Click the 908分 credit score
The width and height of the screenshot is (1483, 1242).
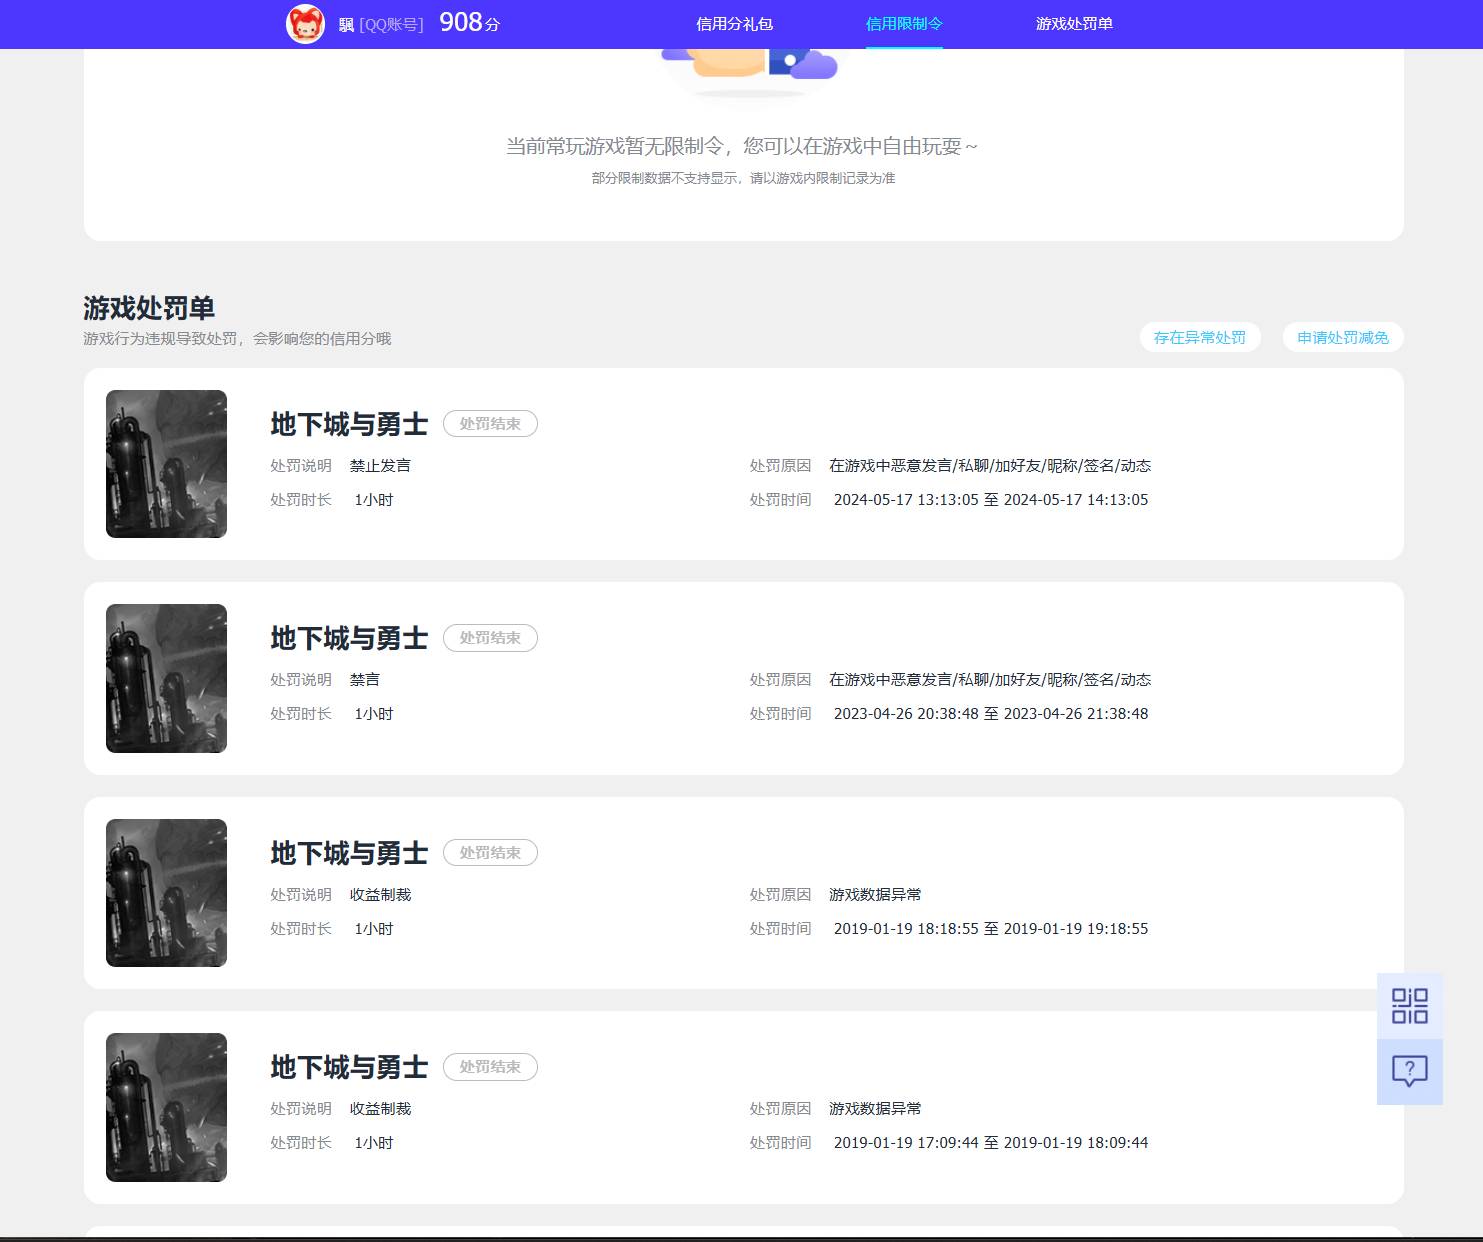(x=469, y=23)
